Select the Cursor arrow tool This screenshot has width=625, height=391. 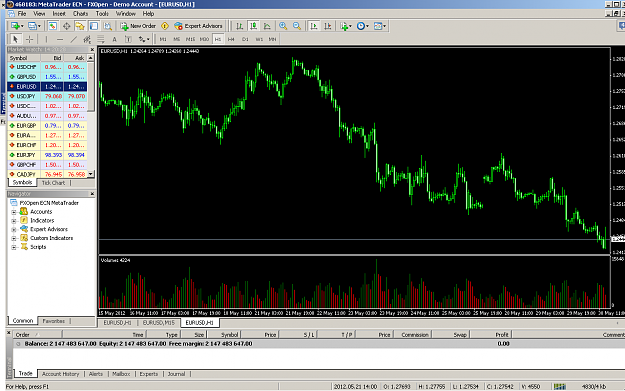click(15, 39)
